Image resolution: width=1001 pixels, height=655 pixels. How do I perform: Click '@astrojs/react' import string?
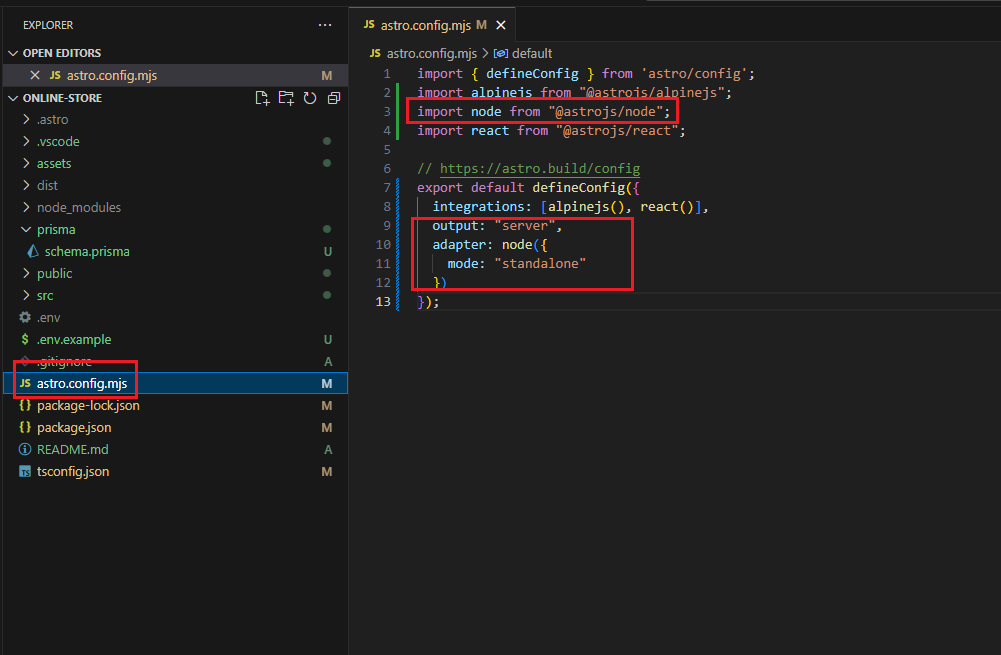pyautogui.click(x=617, y=131)
